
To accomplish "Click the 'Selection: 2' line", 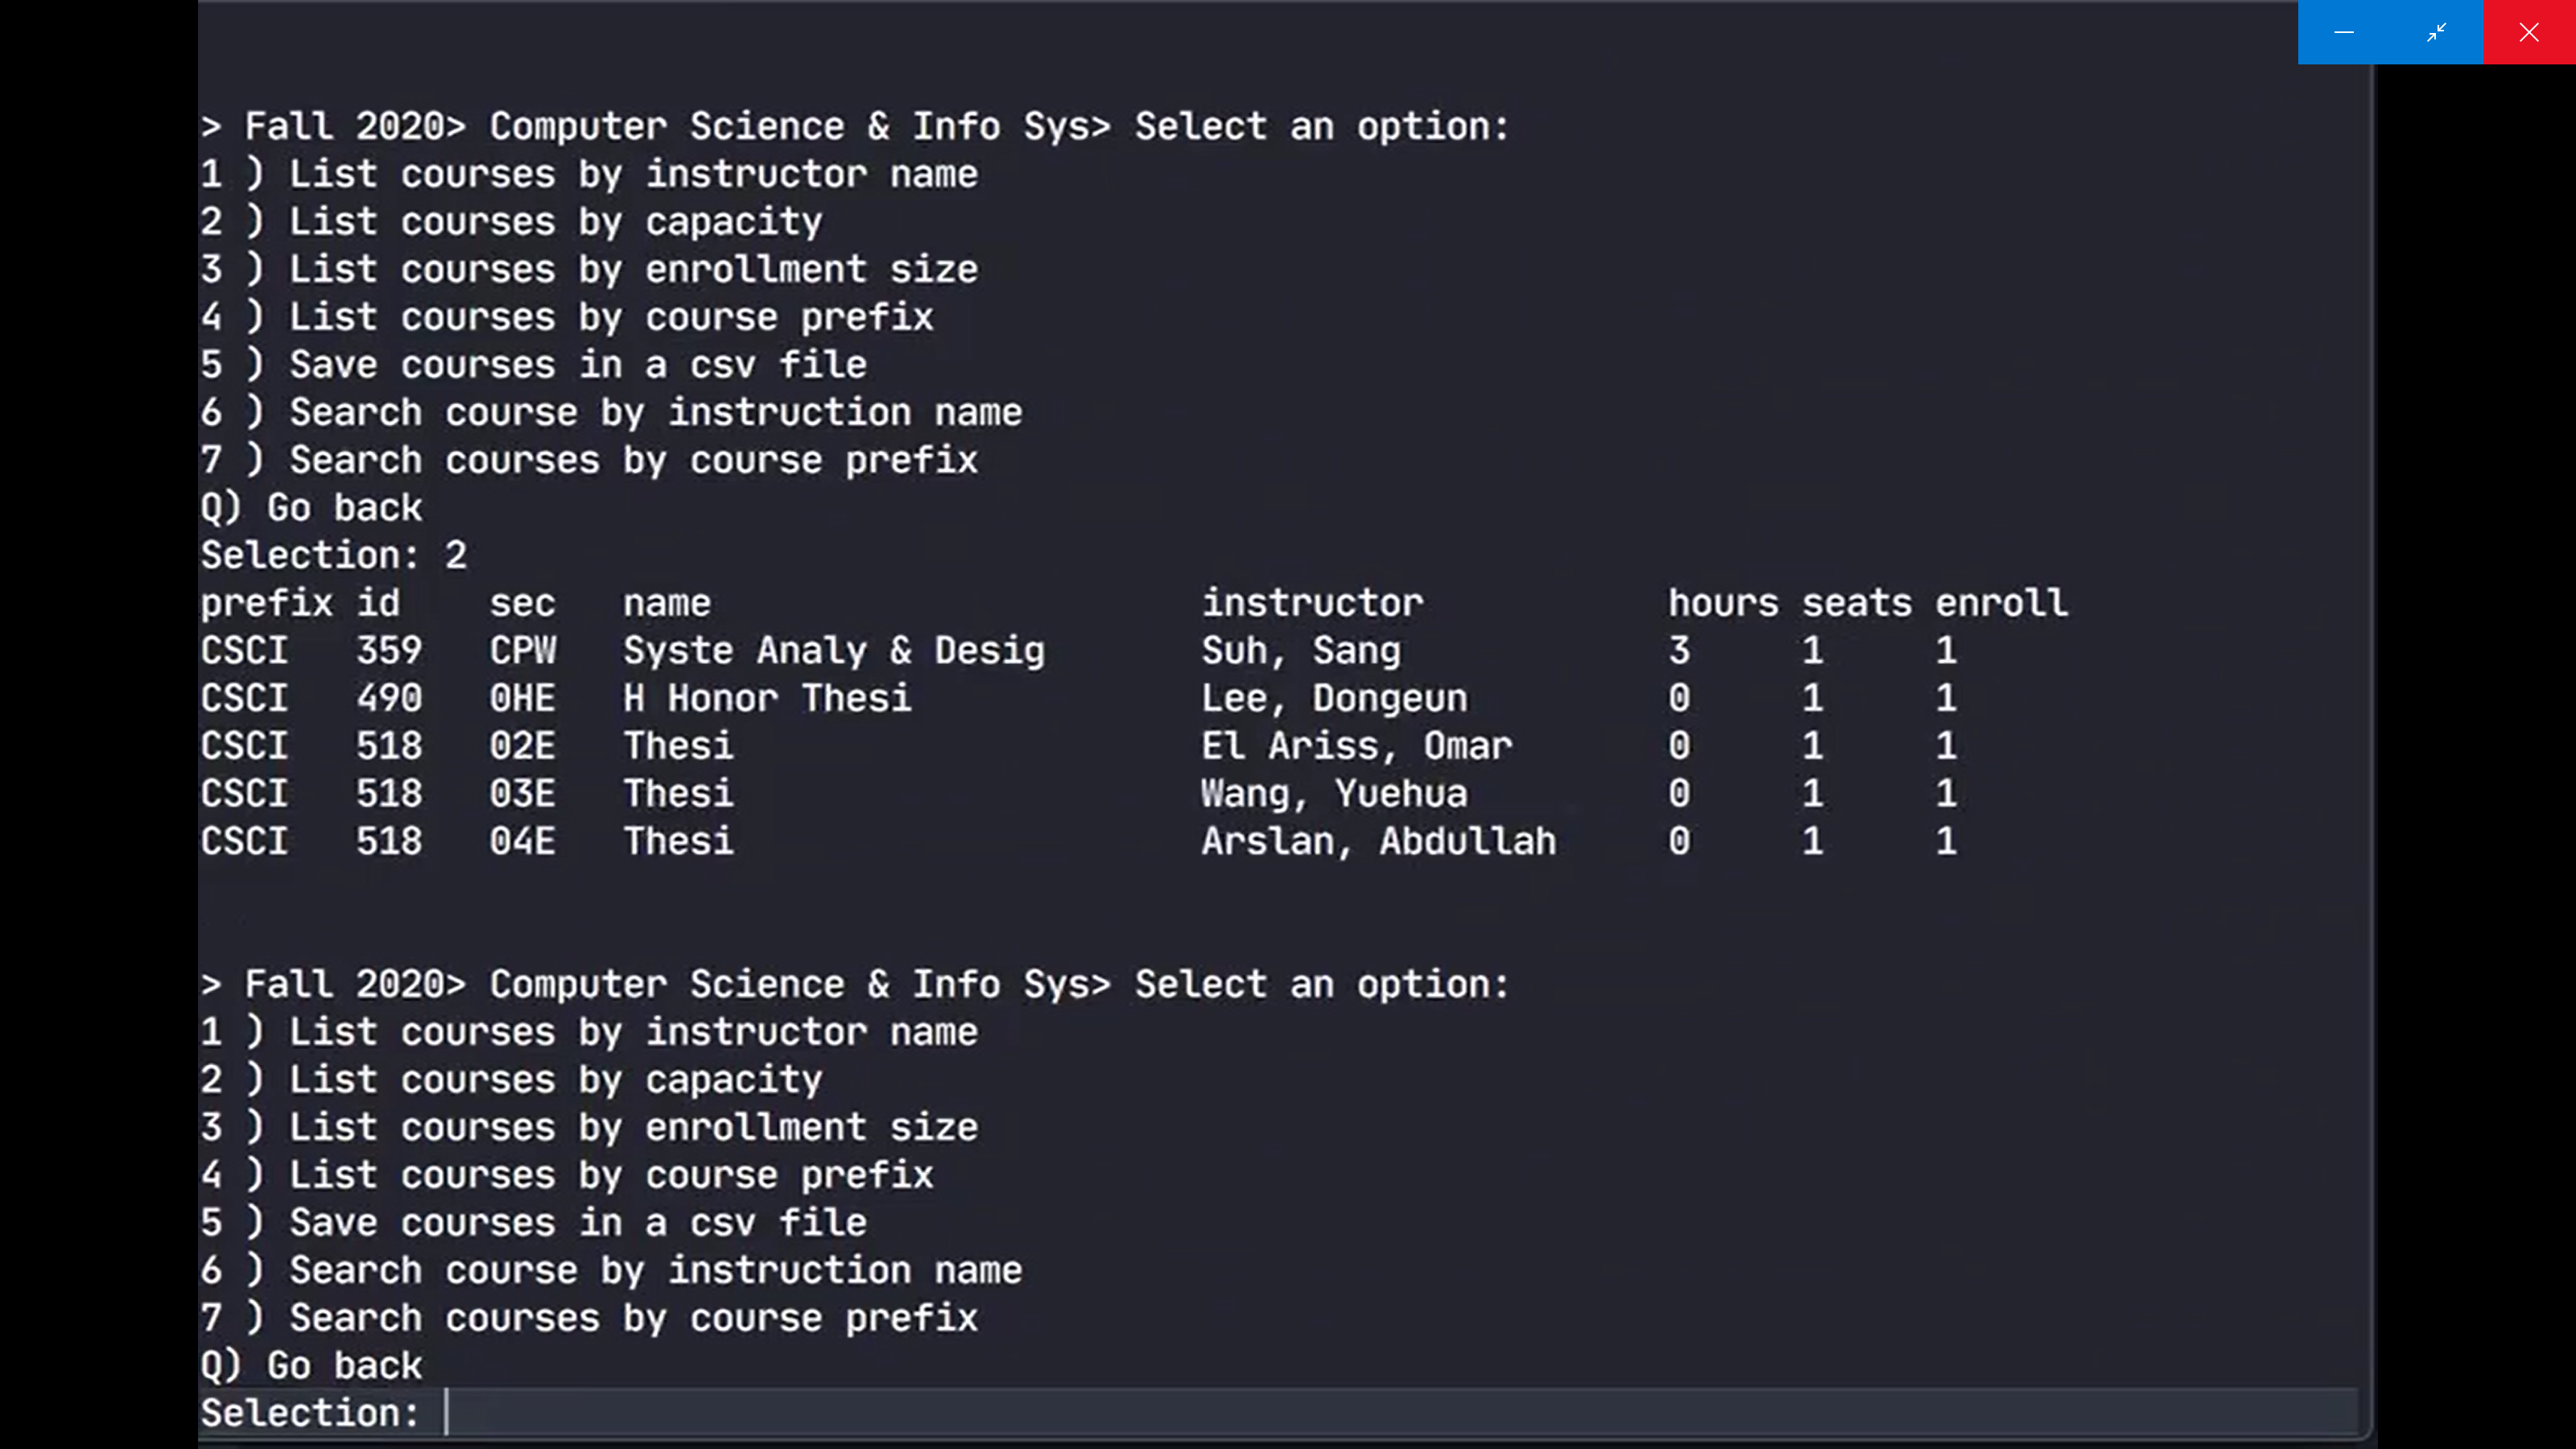I will pos(333,556).
